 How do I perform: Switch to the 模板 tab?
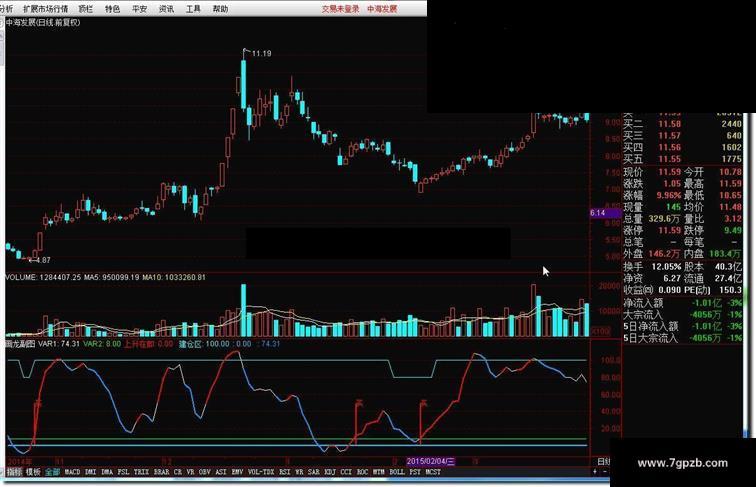tap(33, 472)
